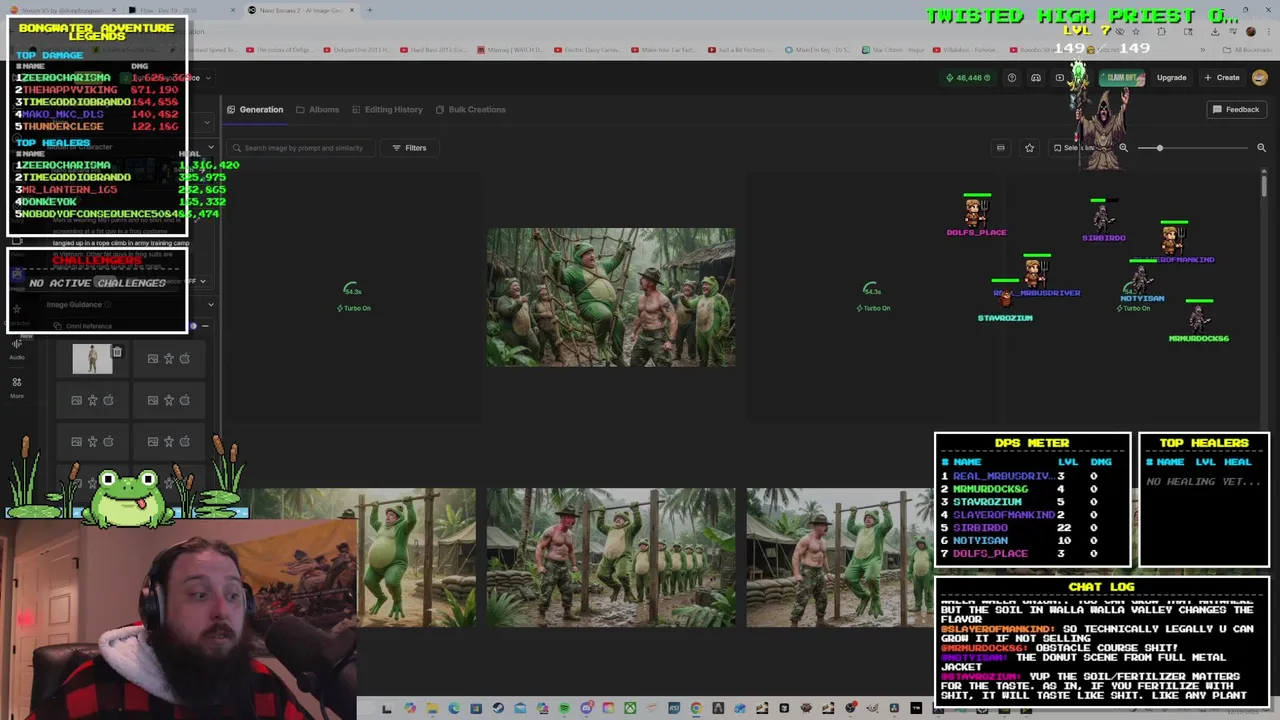Open Chrome three-dot menu

pos(1267,31)
